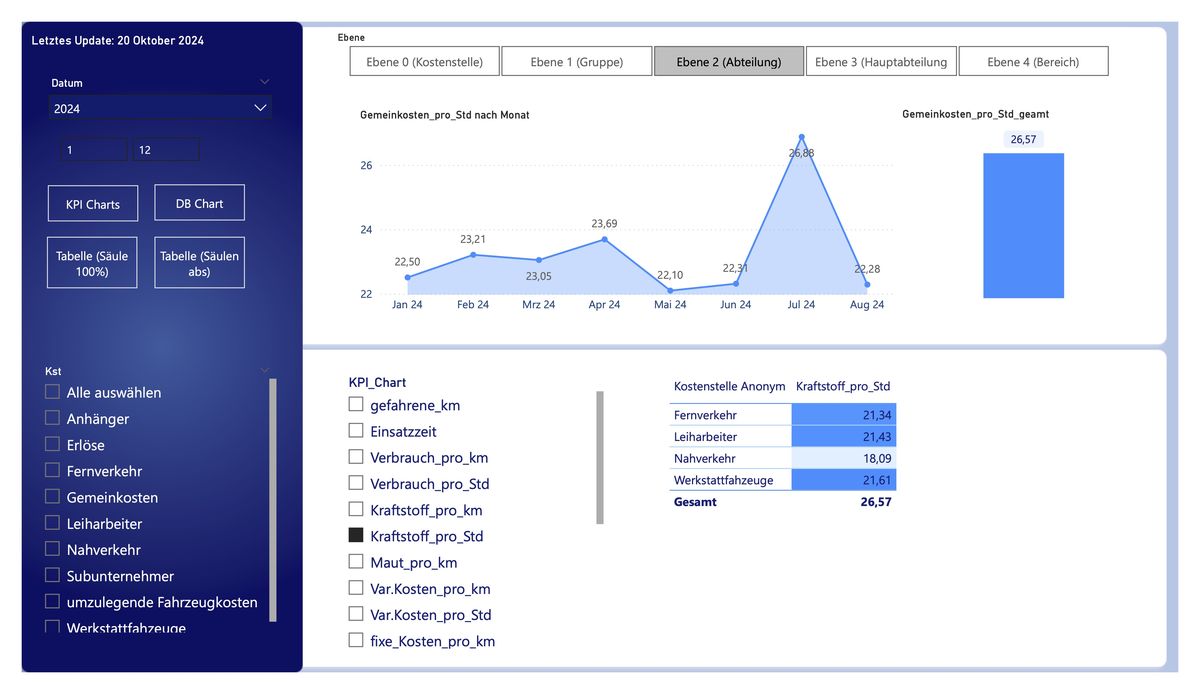Check Verbrauch_pro_km in KPI_Chart
This screenshot has width=1200, height=694.
pos(355,457)
